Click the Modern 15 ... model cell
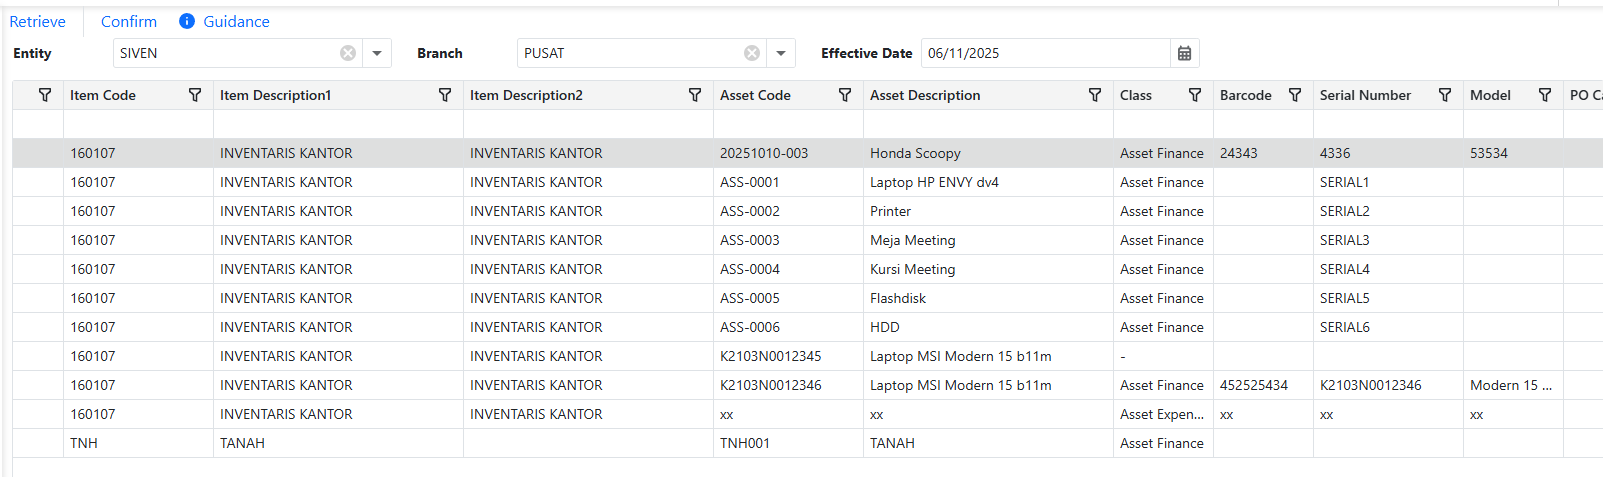 click(x=1513, y=385)
